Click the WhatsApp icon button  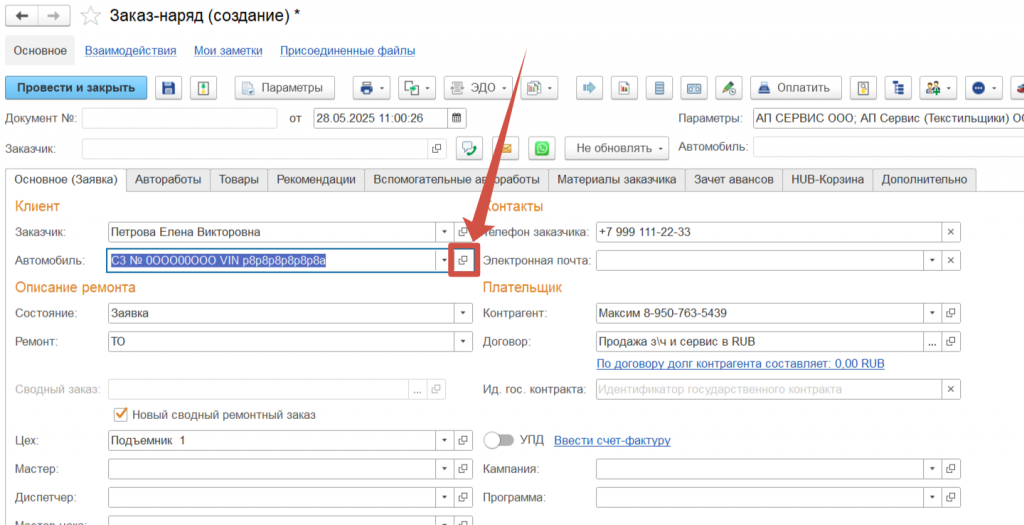542,148
